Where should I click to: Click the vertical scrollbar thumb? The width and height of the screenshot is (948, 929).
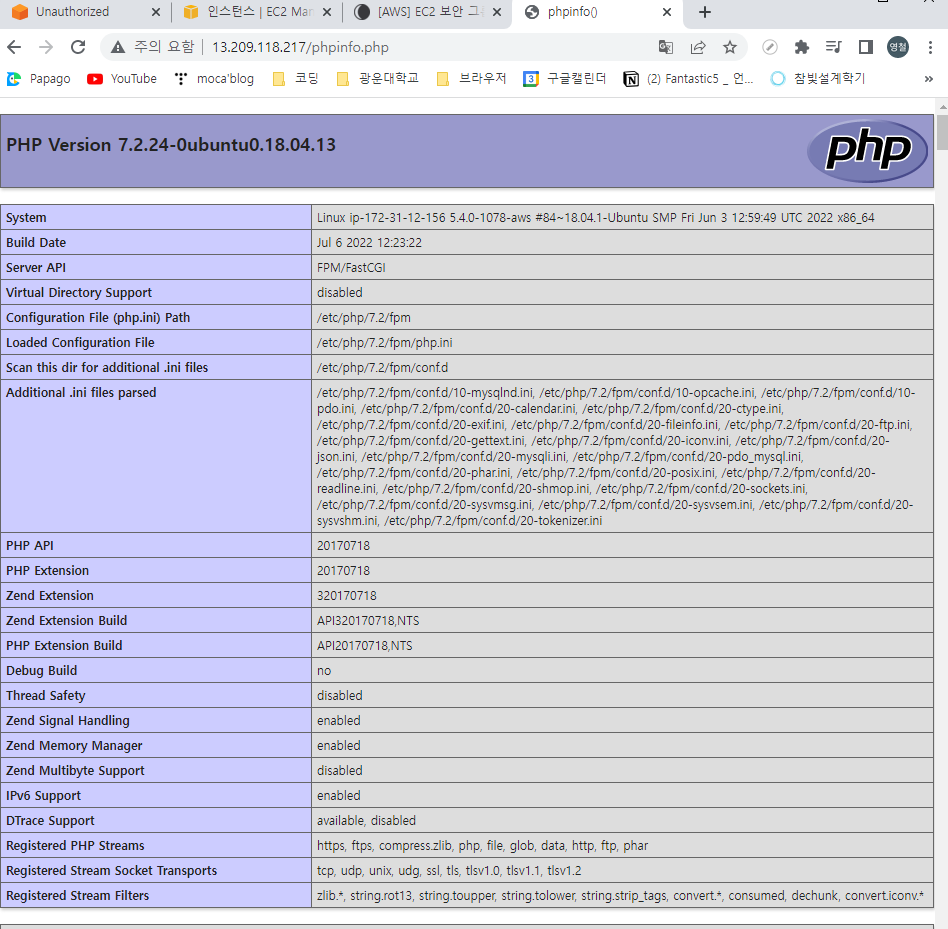click(943, 132)
